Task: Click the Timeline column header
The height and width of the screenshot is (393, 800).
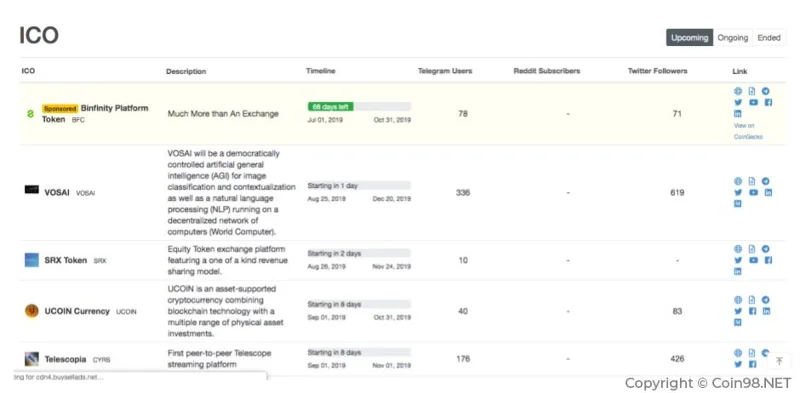Action: pyautogui.click(x=320, y=71)
